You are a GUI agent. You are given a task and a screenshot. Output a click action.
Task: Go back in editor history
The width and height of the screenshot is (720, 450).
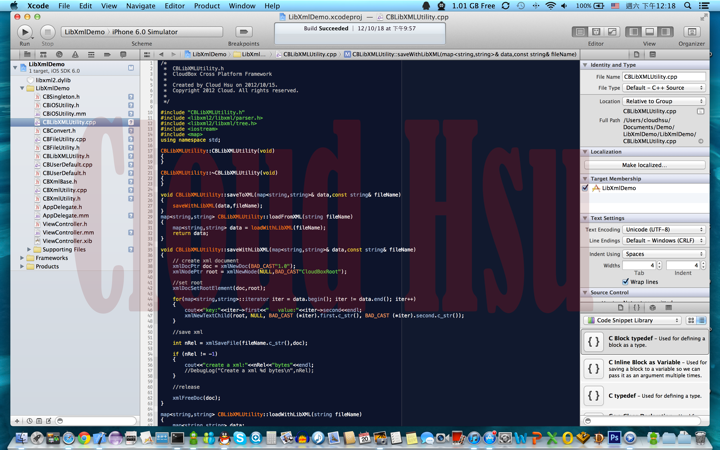[x=161, y=54]
